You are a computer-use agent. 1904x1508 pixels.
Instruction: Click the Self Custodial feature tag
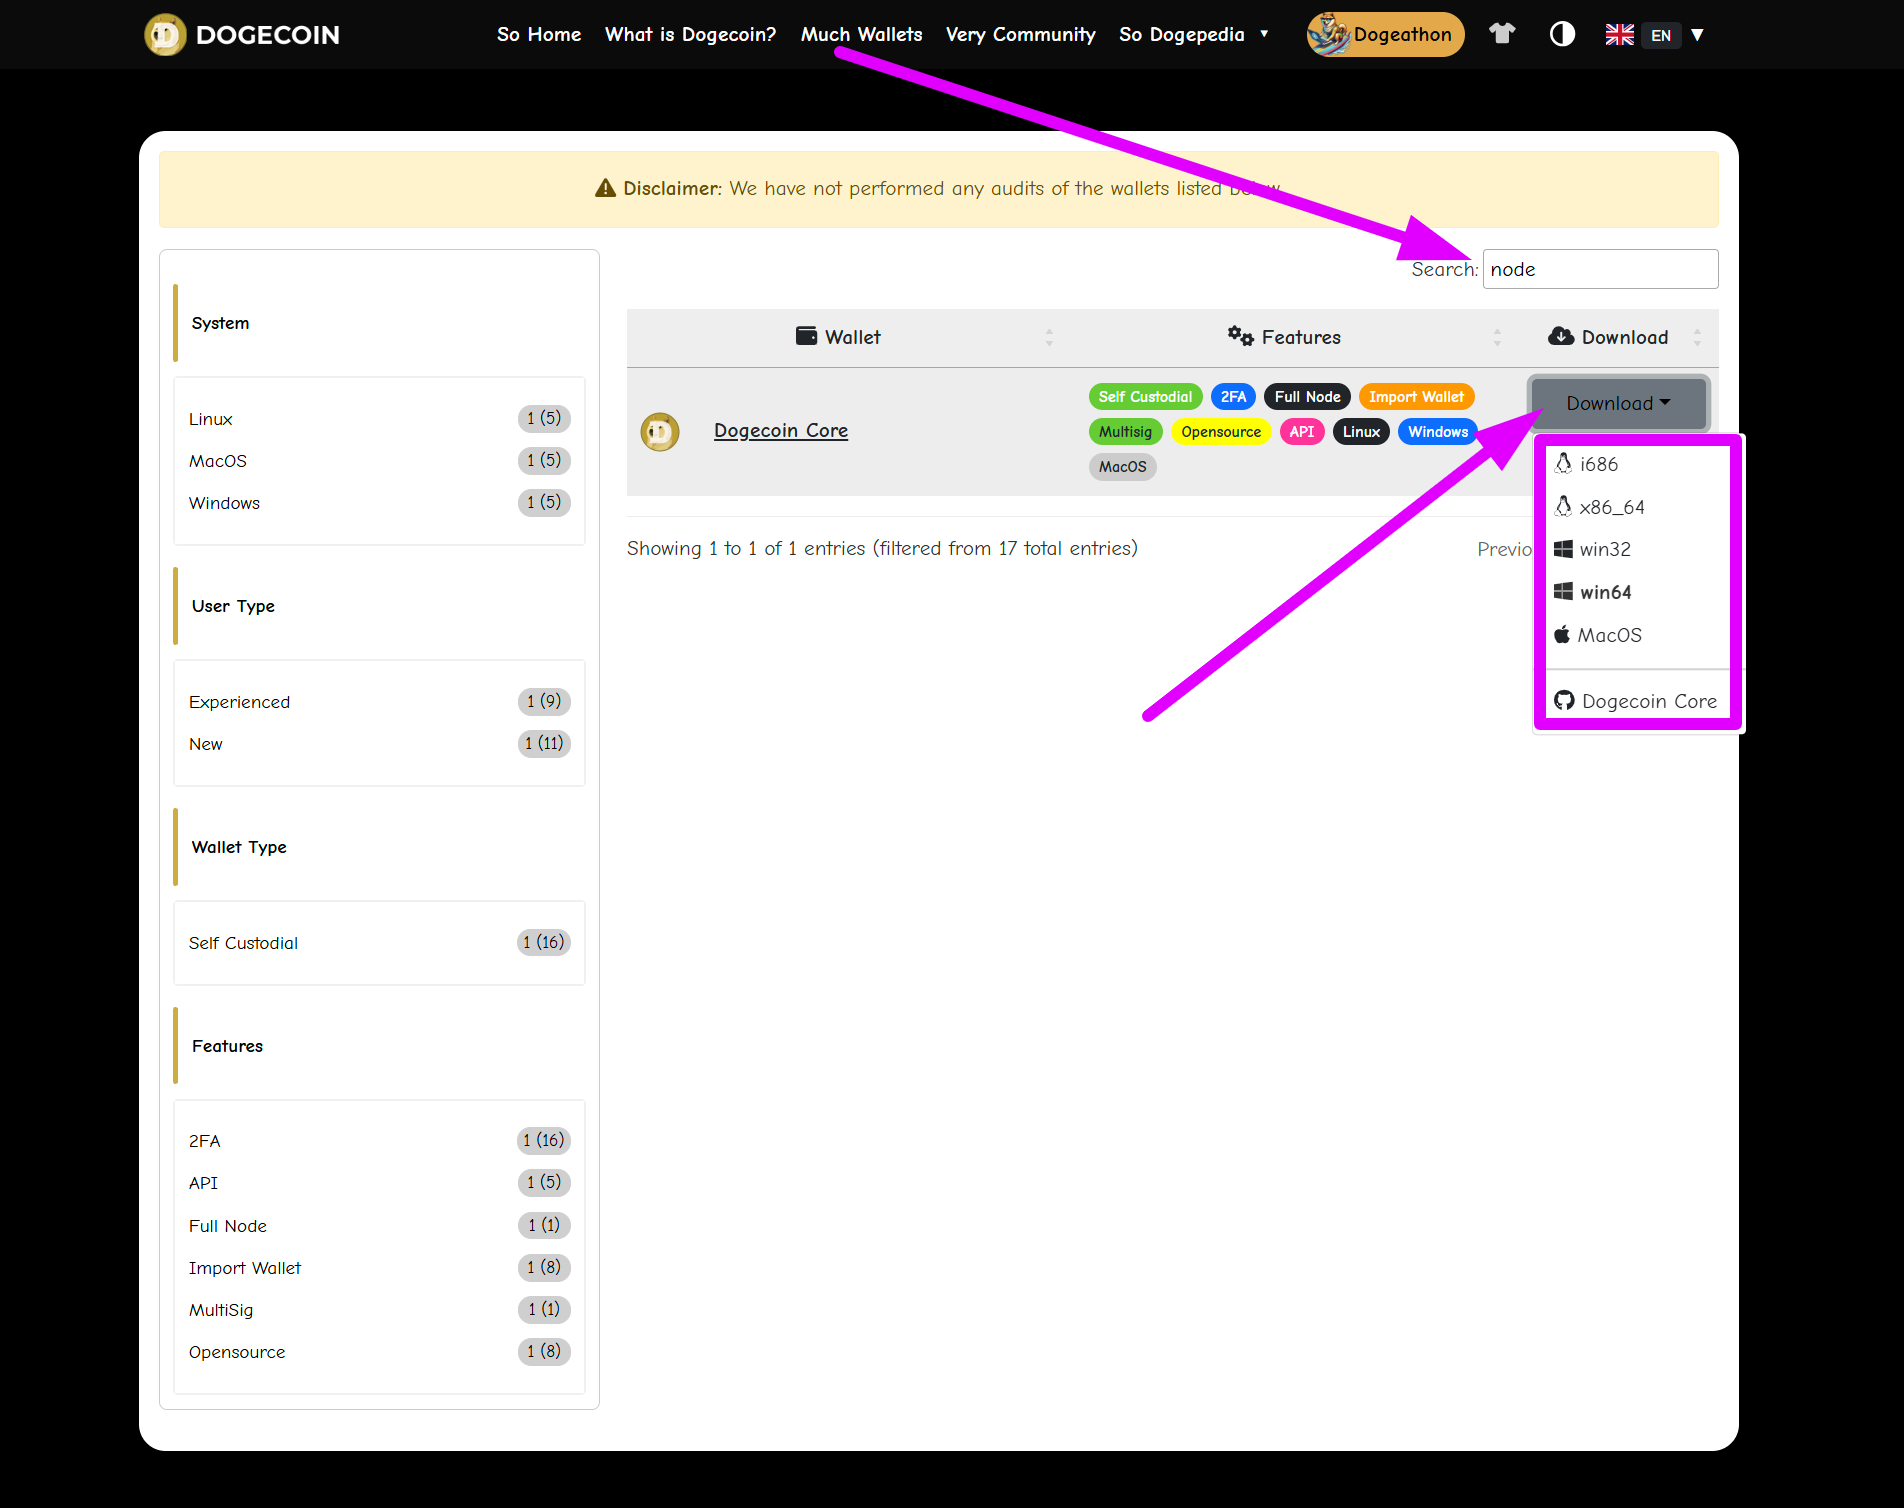click(1145, 397)
